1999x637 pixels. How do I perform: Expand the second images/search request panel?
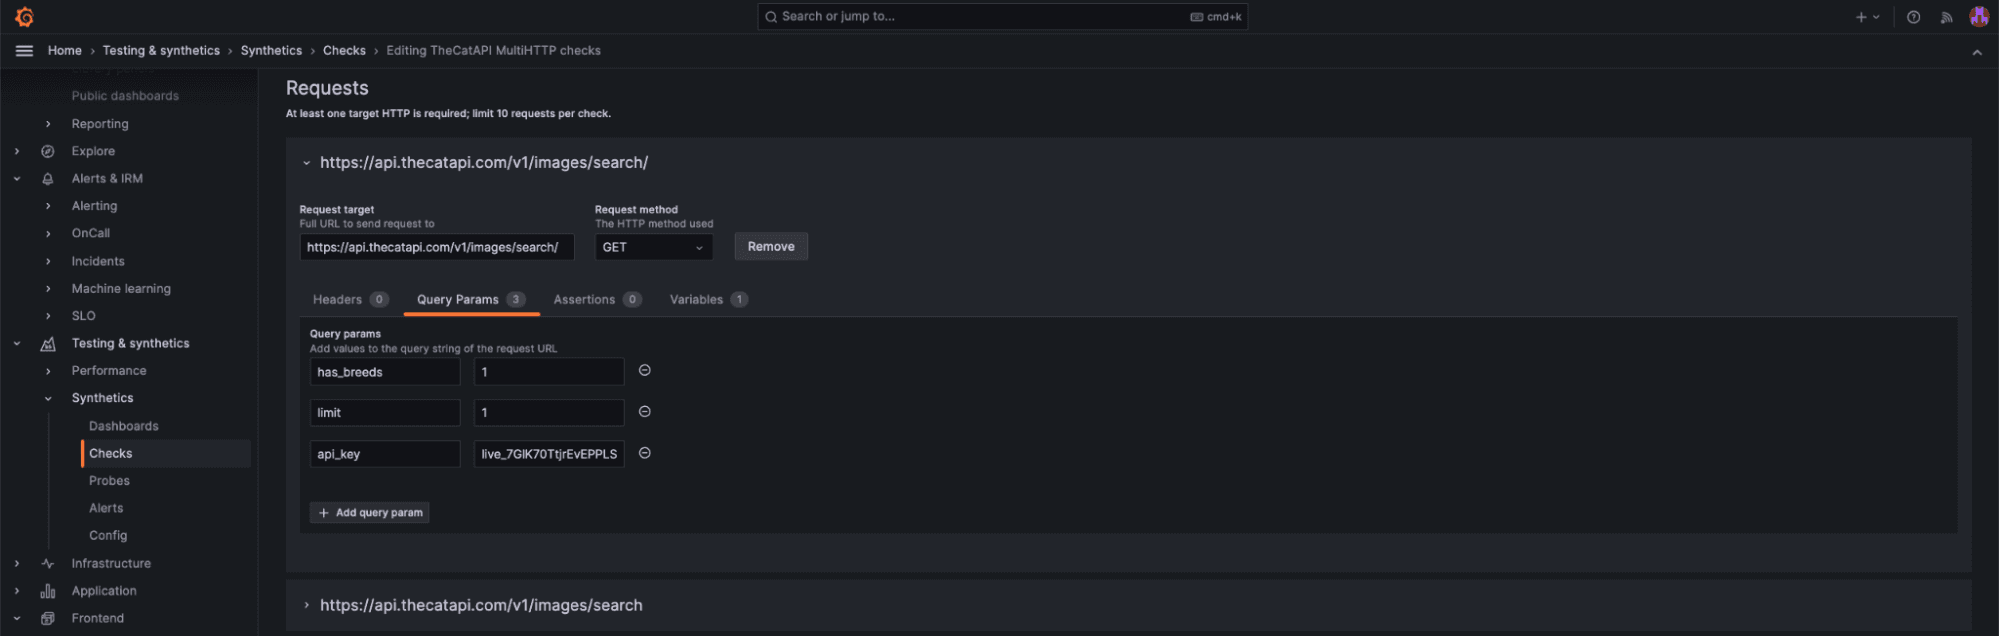[x=306, y=606]
